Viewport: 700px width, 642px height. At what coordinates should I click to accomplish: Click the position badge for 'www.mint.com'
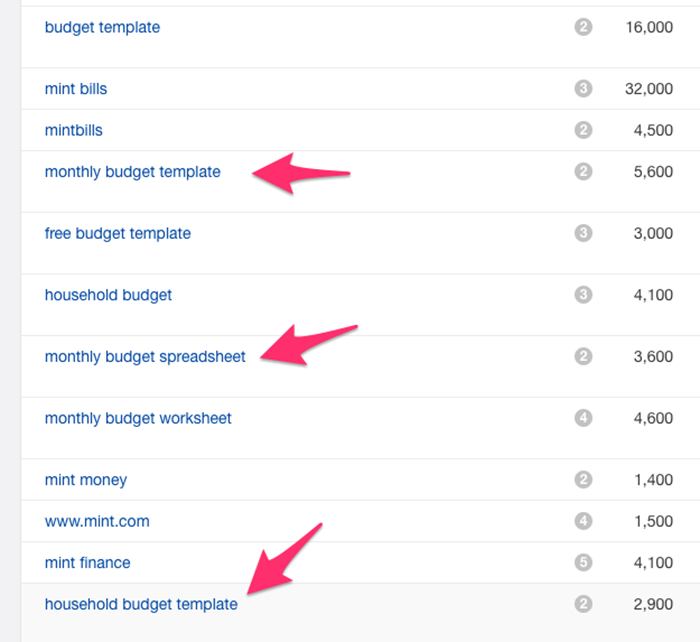click(583, 521)
